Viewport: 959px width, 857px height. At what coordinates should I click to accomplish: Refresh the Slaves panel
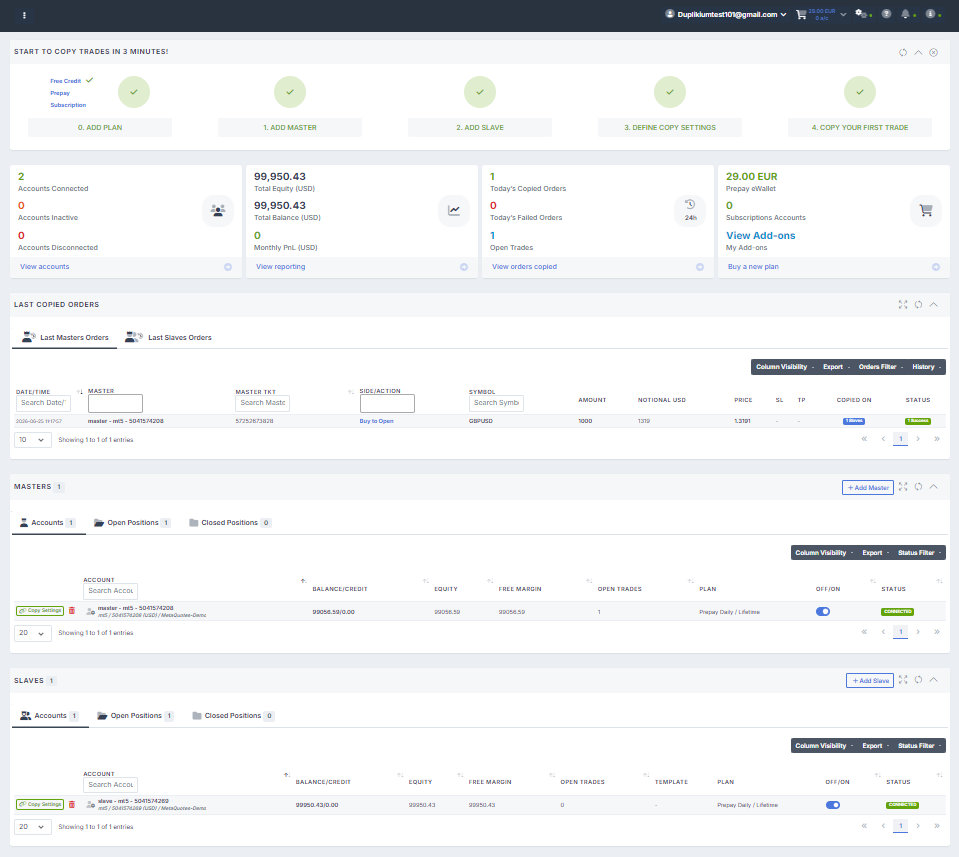pyautogui.click(x=918, y=680)
